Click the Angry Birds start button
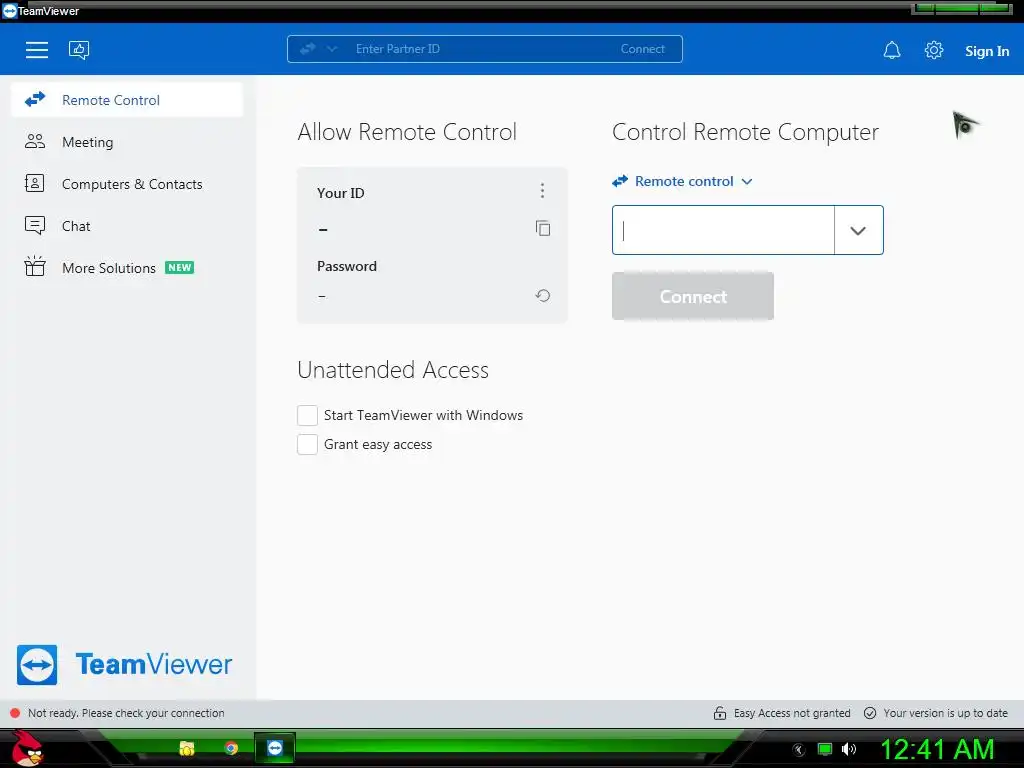The width and height of the screenshot is (1024, 768). (x=27, y=748)
